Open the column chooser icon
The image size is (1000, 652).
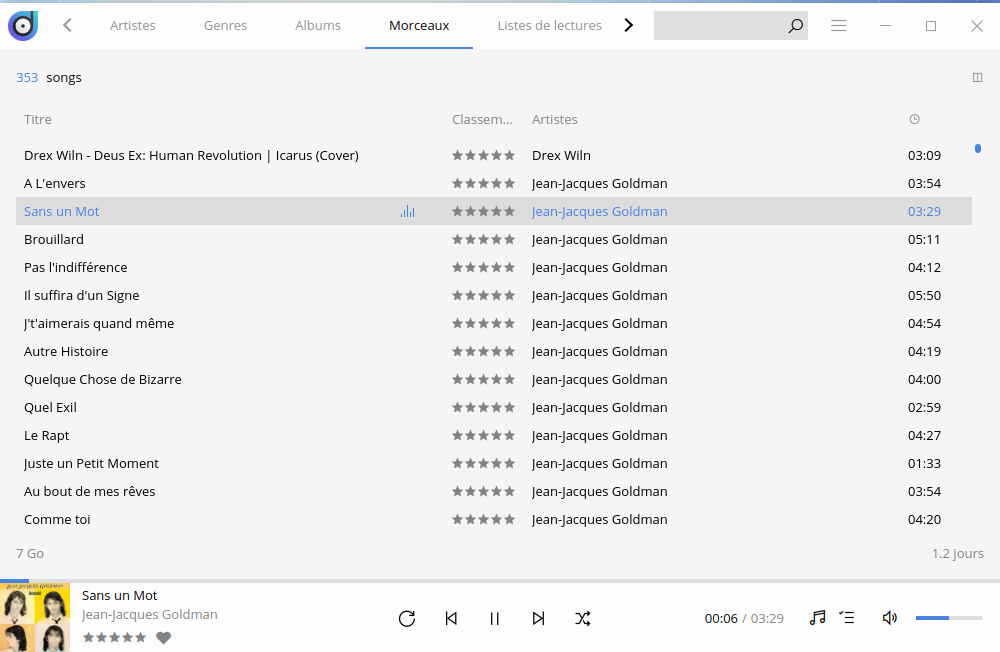coord(977,78)
